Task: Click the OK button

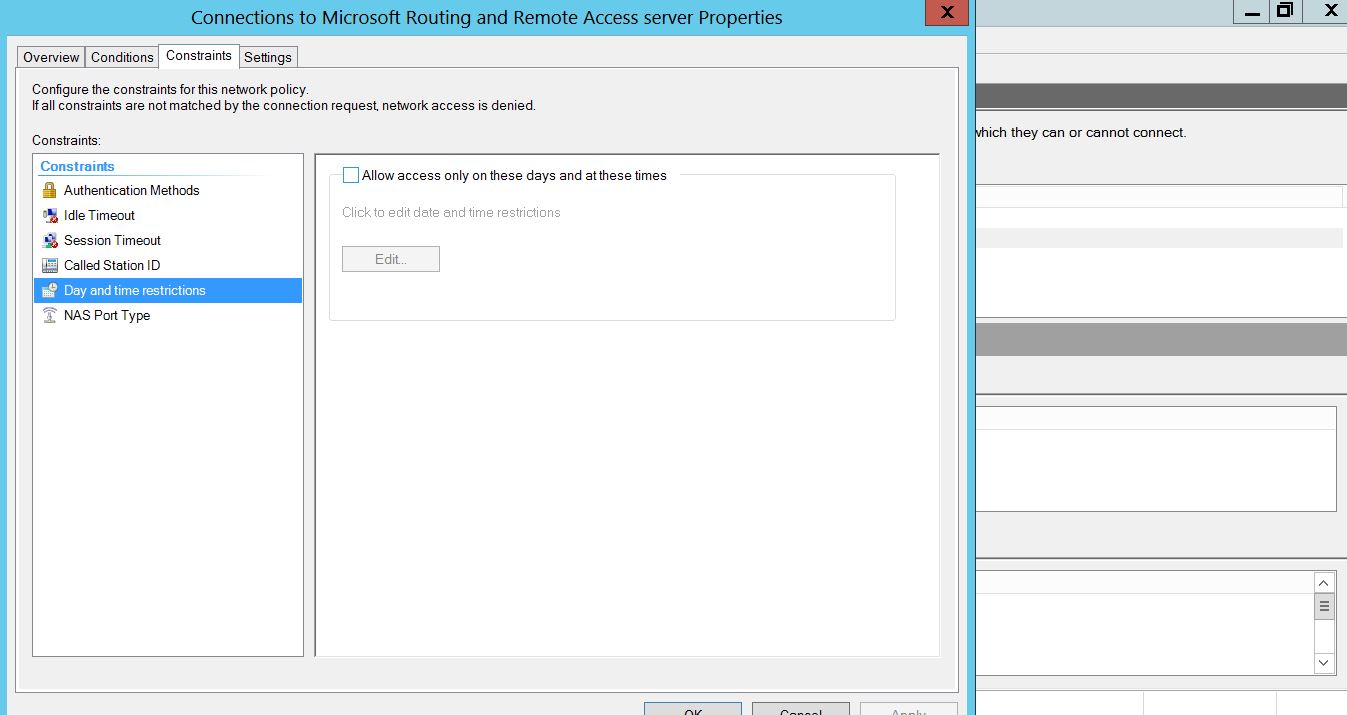Action: (692, 709)
